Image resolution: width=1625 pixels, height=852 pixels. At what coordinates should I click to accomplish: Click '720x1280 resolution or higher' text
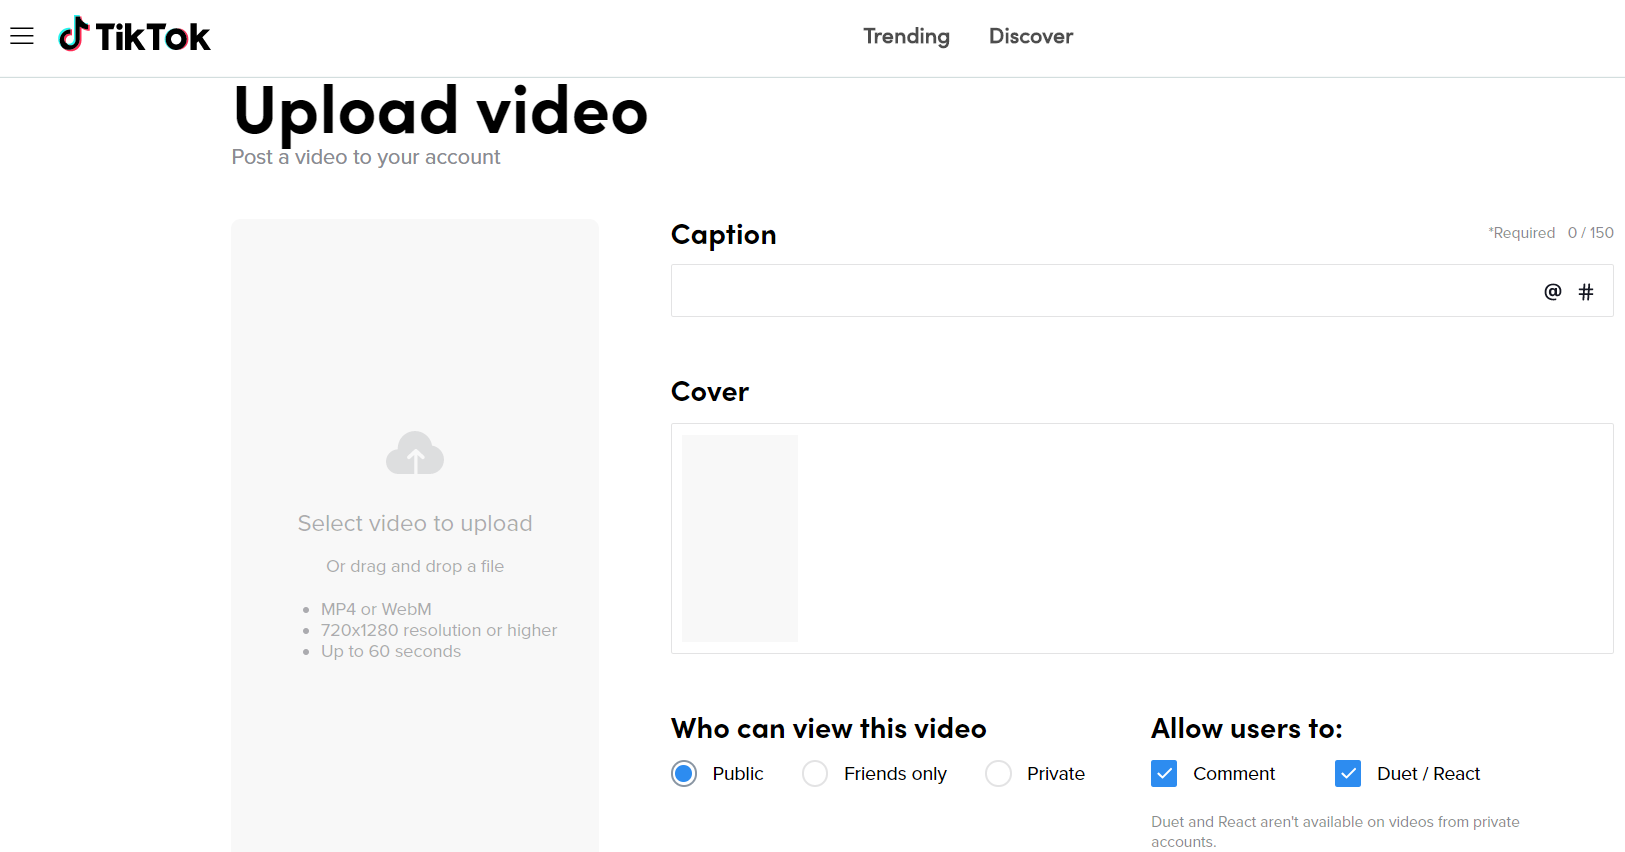point(439,630)
